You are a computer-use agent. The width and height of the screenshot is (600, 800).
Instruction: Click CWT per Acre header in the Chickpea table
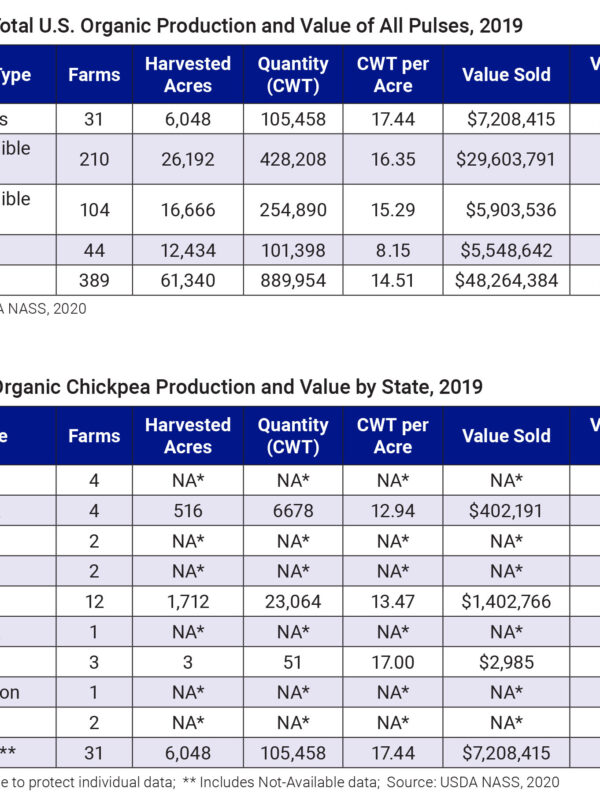[393, 436]
